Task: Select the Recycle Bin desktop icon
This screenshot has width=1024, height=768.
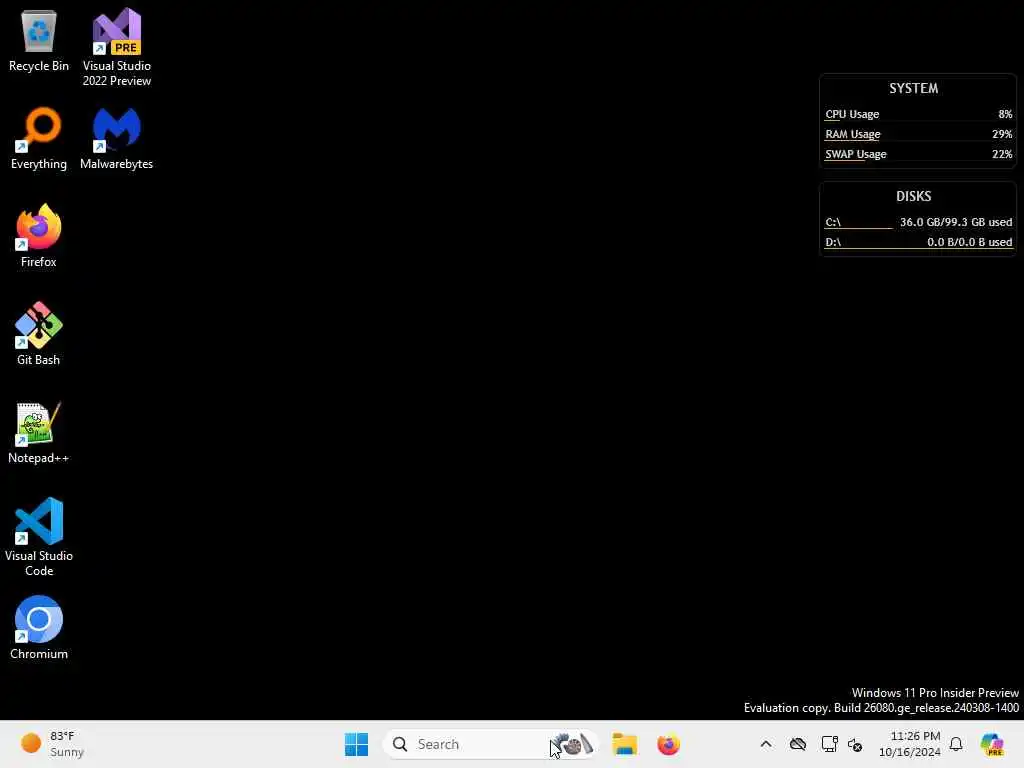Action: (39, 40)
